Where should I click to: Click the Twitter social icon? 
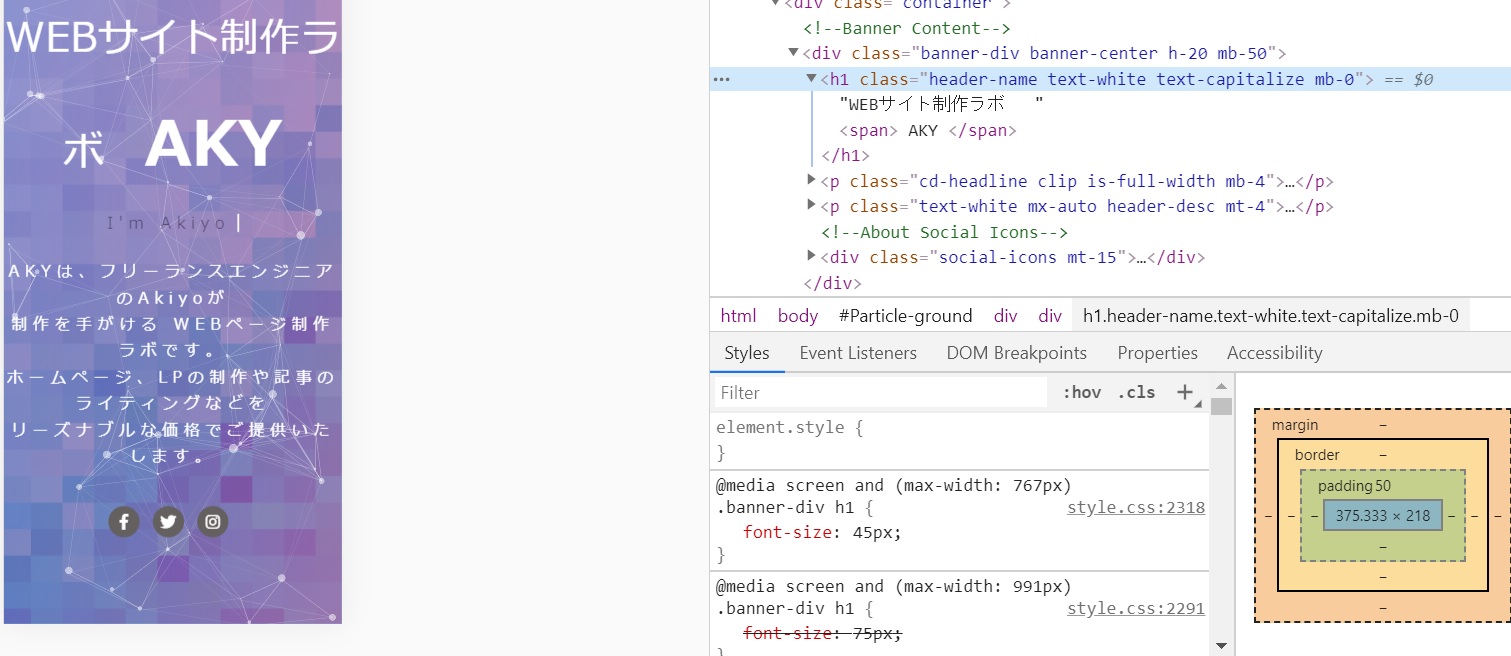(168, 522)
